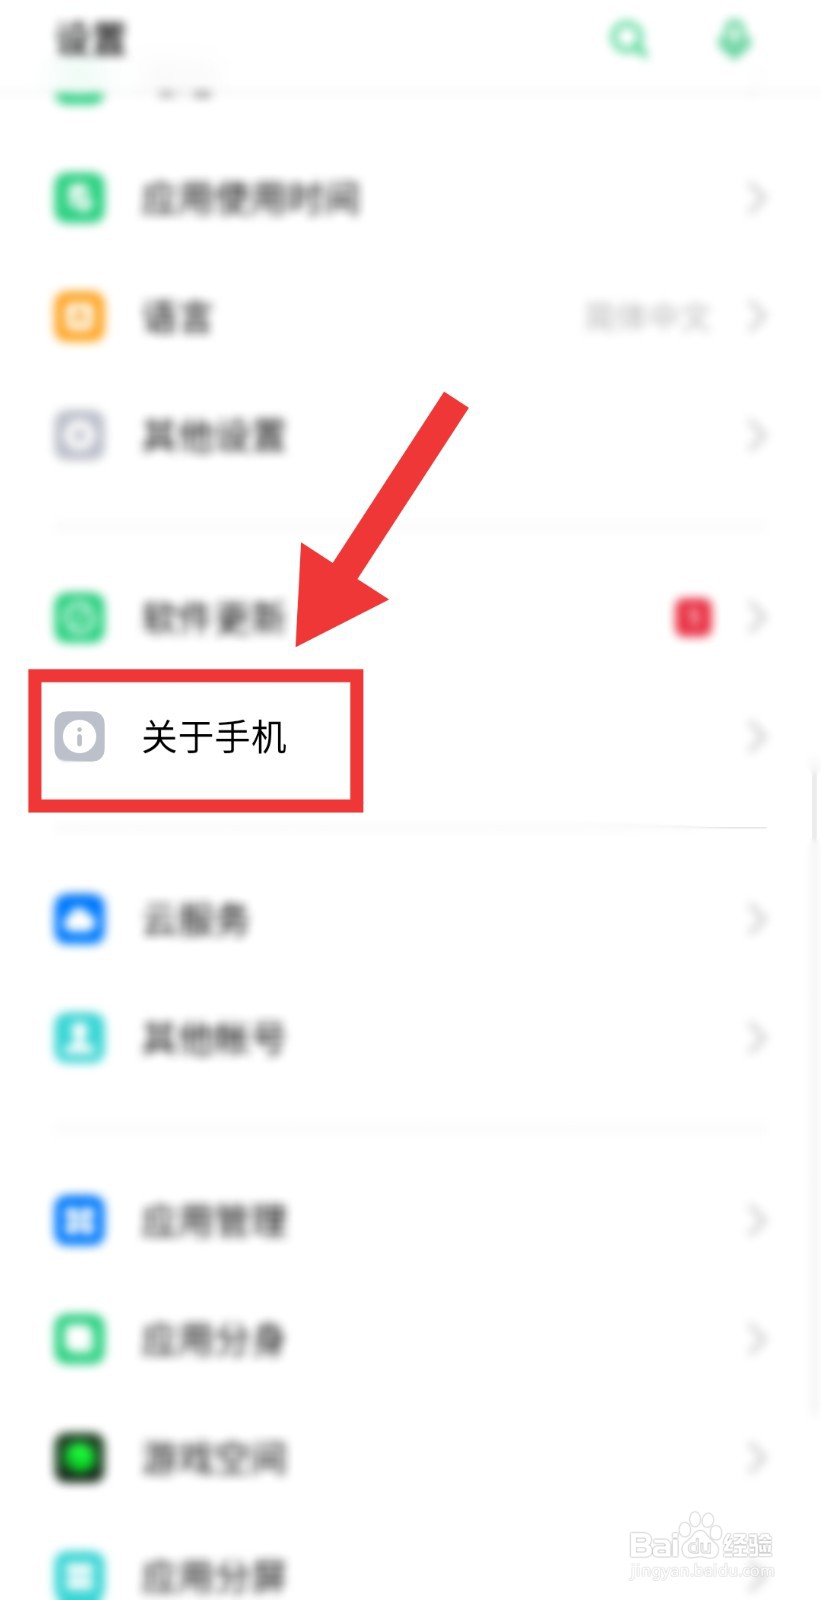The height and width of the screenshot is (1600, 821).
Task: Tap the red update badge on software update
Action: 694,617
